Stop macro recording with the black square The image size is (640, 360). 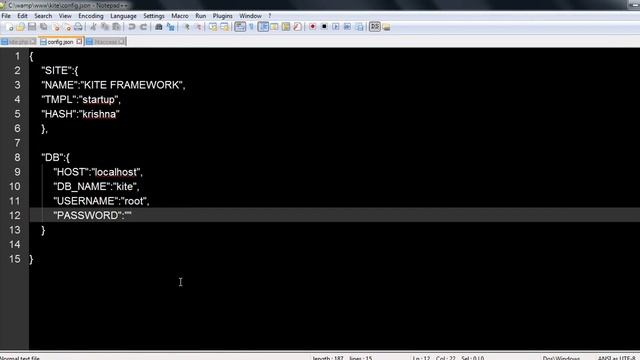click(324, 27)
